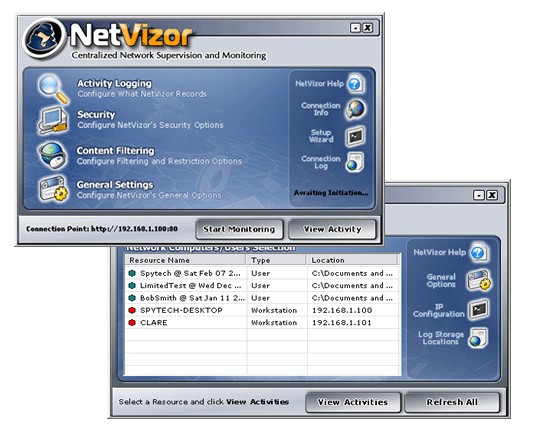Image resolution: width=537 pixels, height=437 pixels.
Task: Click Connection Point address text
Action: [102, 229]
